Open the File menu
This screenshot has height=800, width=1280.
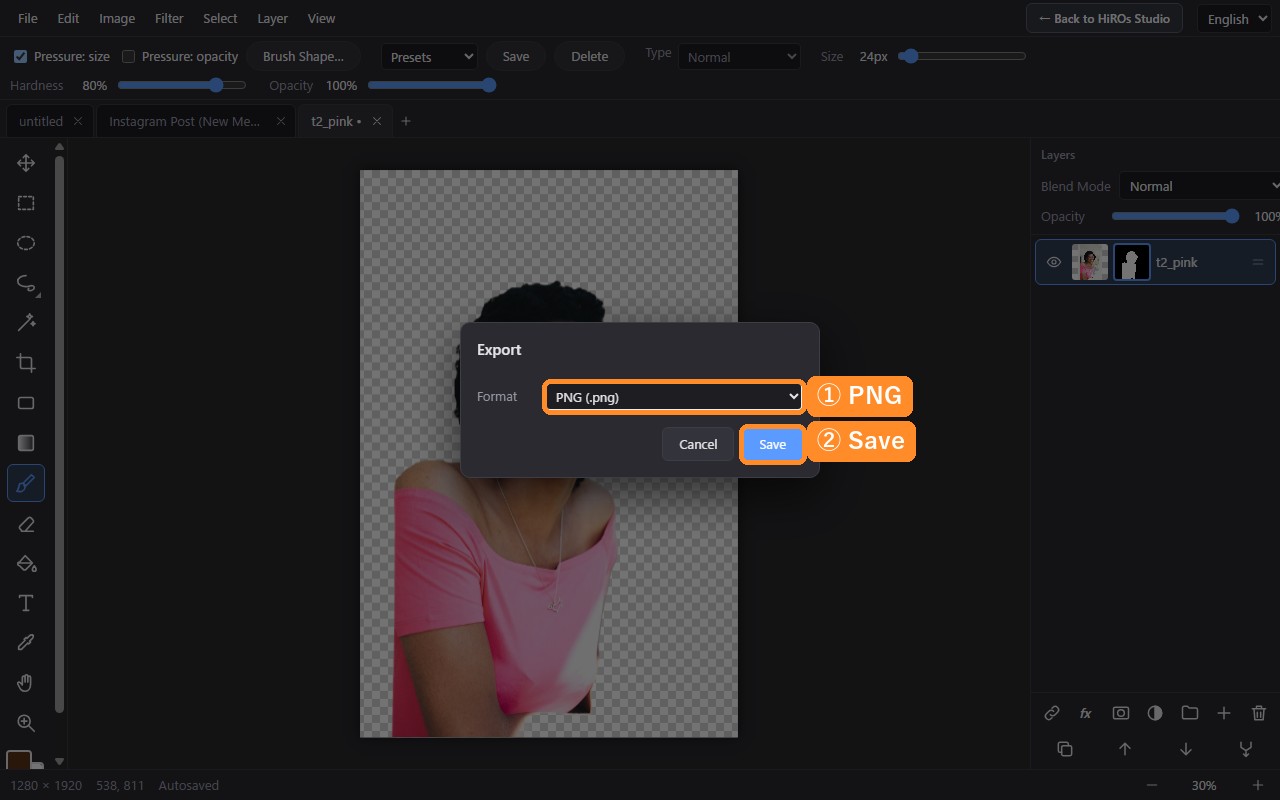28,18
